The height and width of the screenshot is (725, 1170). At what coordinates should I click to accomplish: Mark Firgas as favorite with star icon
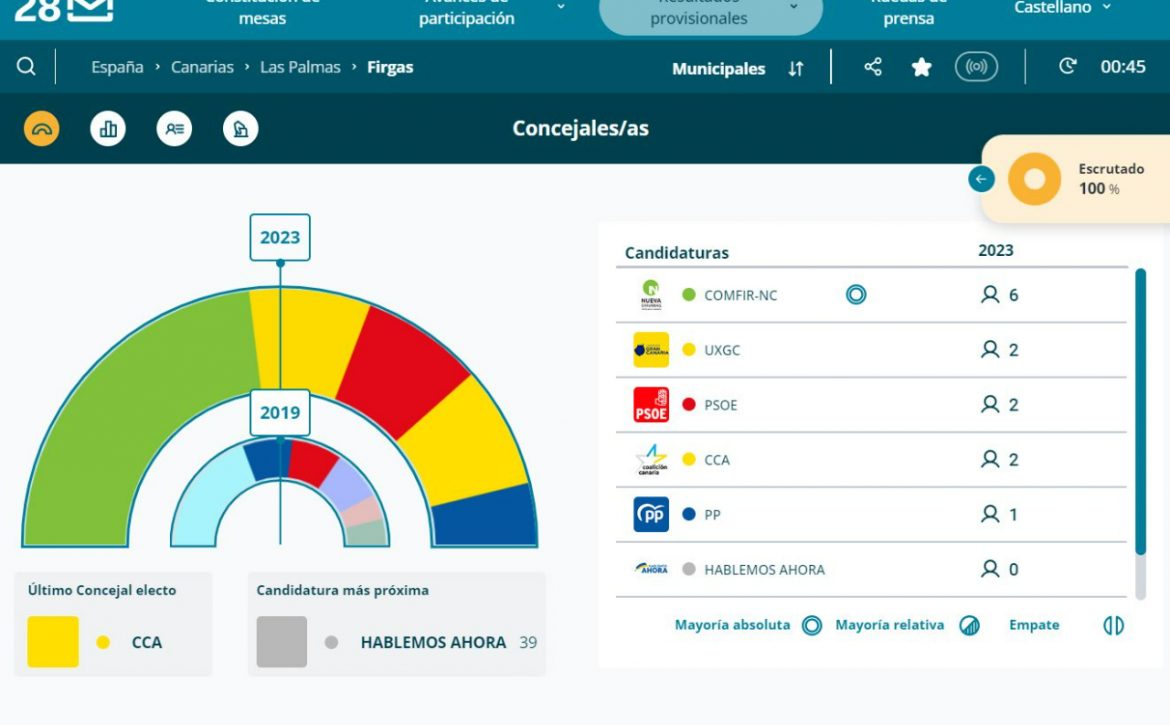tap(922, 67)
